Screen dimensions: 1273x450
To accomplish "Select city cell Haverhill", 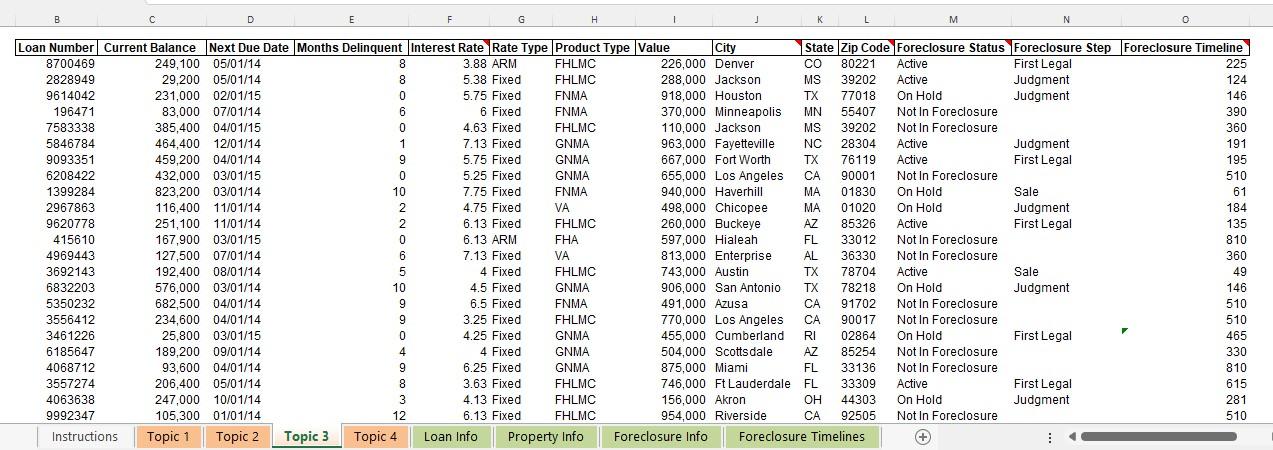I will click(756, 192).
